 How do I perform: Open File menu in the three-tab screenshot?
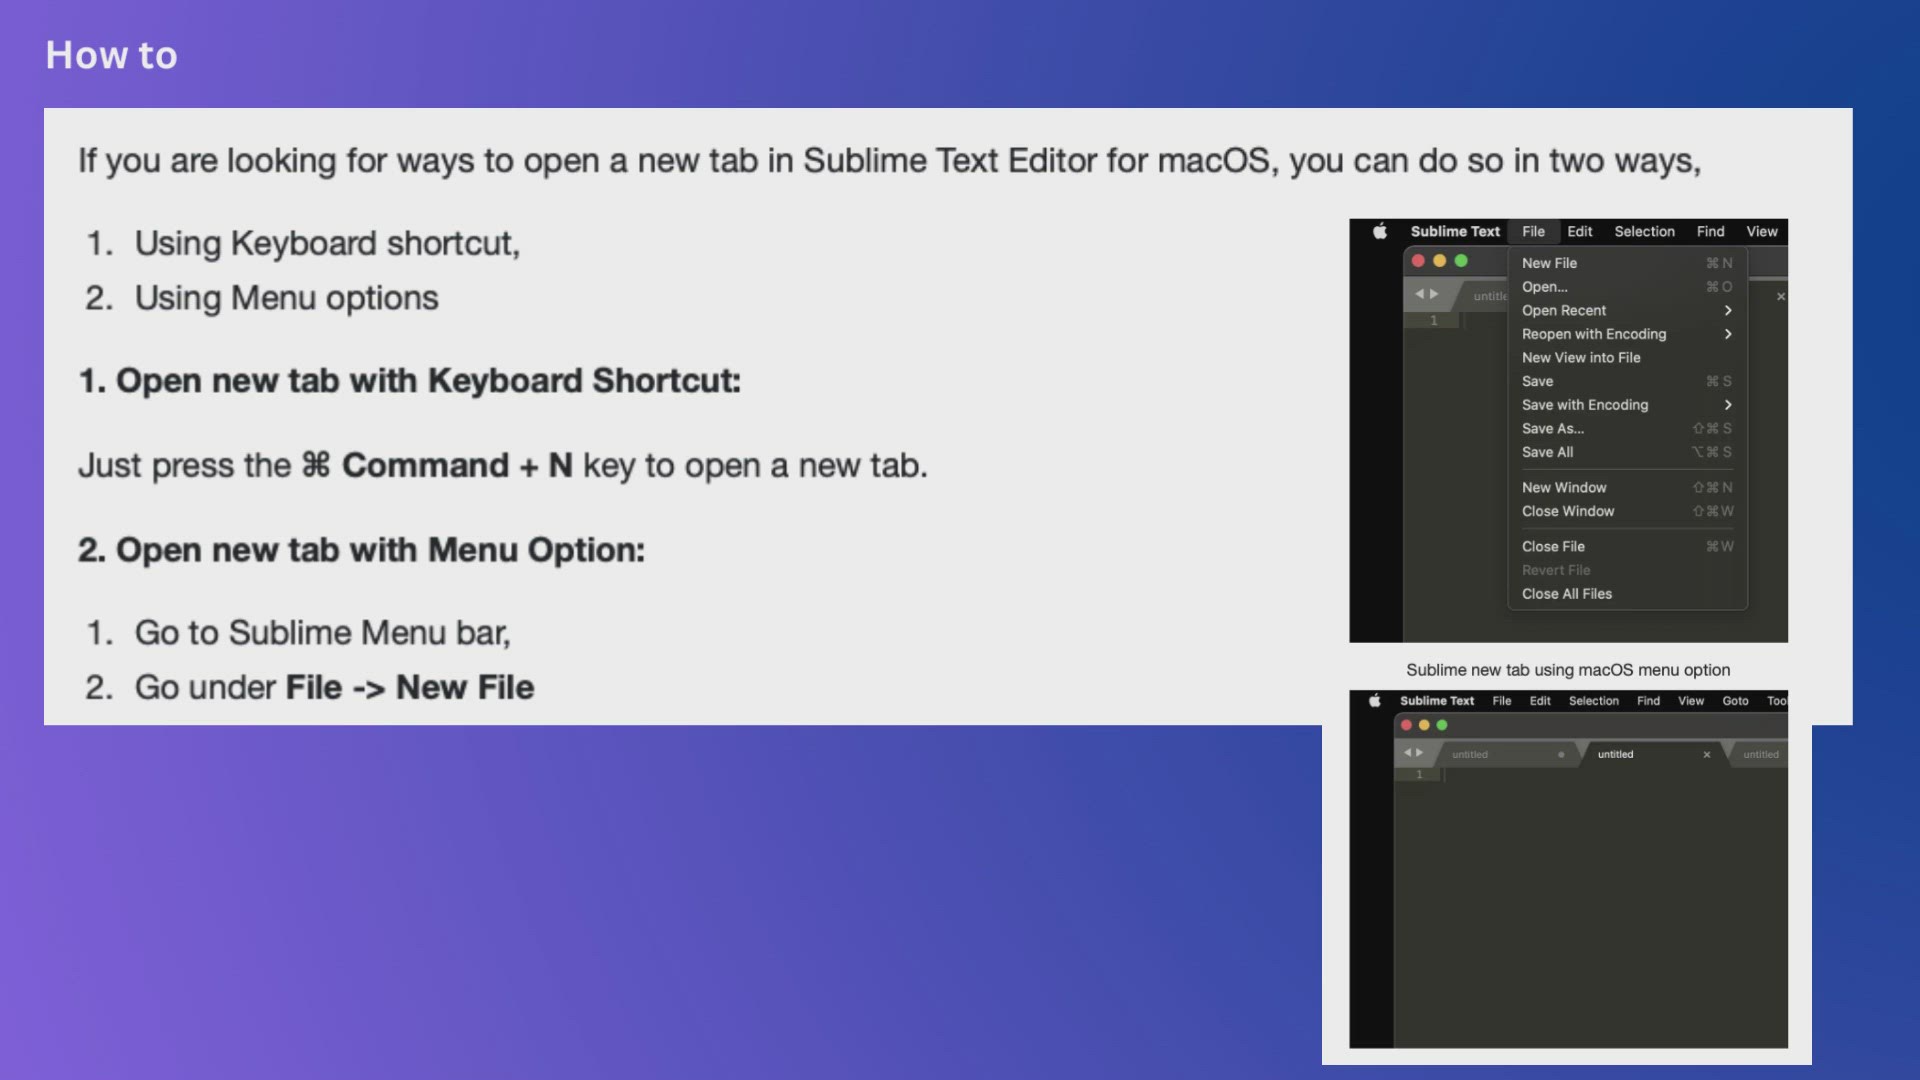coord(1502,701)
